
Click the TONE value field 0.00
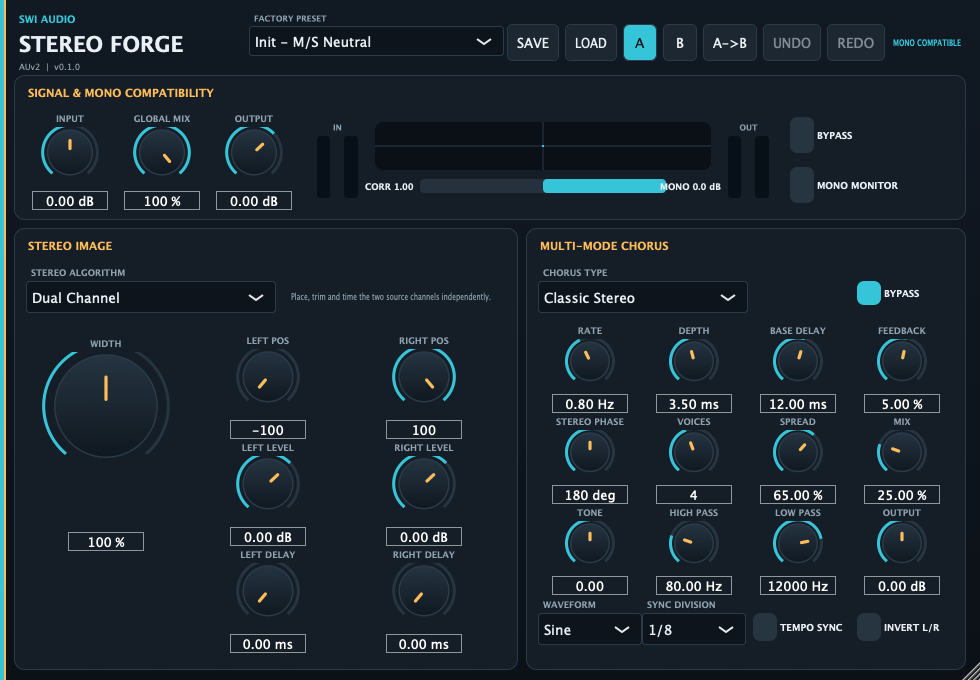589,586
